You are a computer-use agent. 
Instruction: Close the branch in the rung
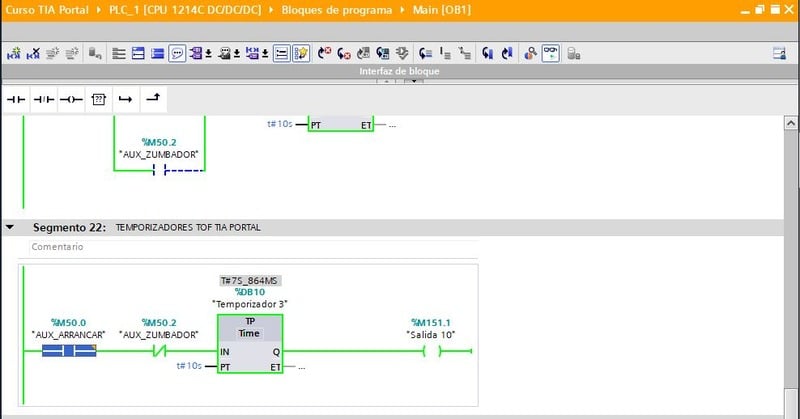point(152,100)
